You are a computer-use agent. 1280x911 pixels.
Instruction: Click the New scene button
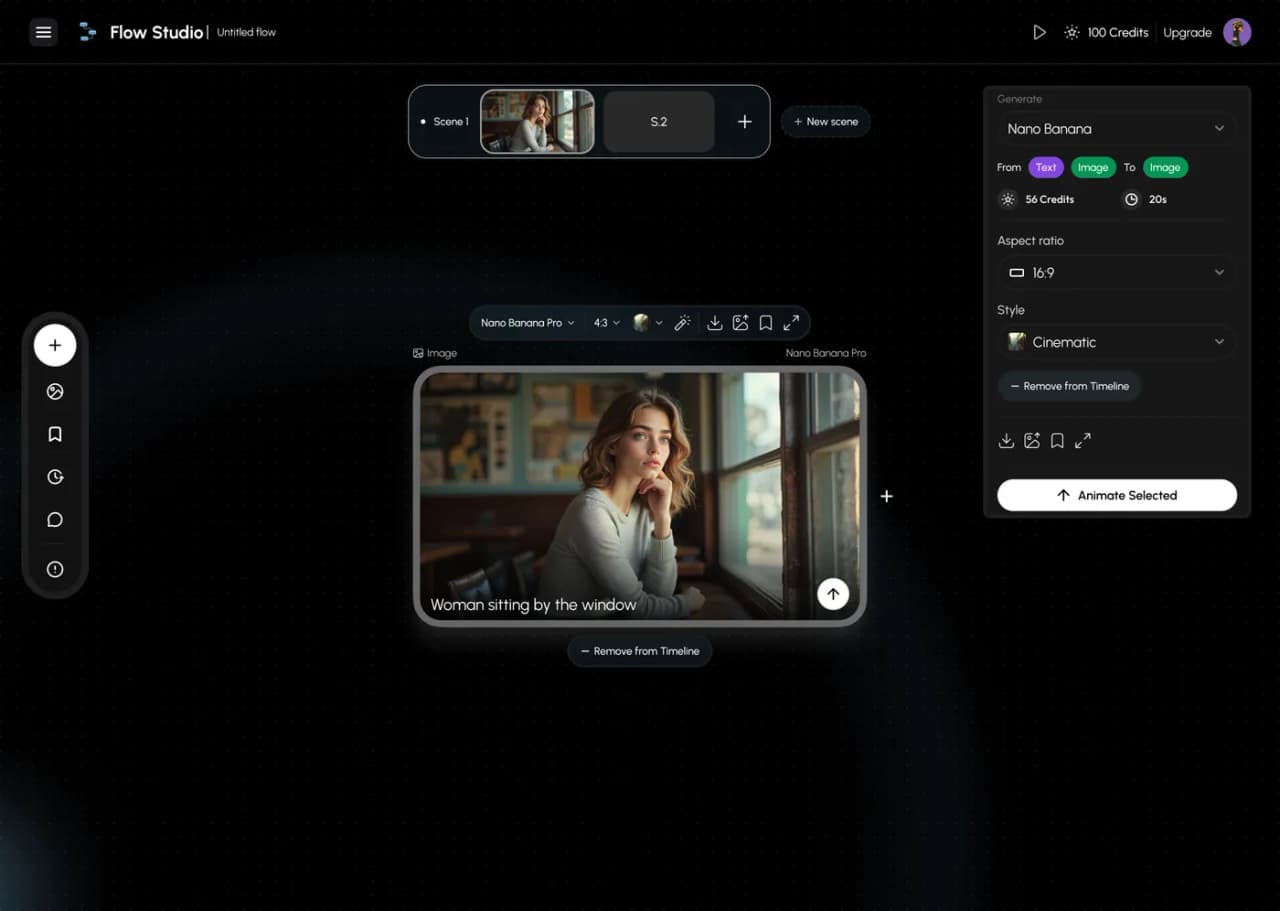[x=826, y=121]
